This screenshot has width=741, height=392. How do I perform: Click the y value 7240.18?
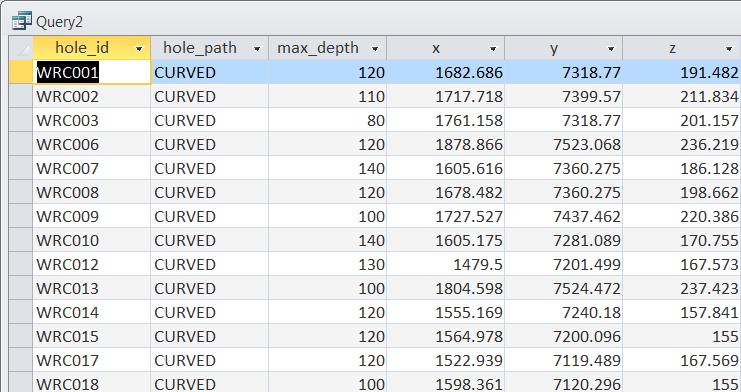click(564, 313)
